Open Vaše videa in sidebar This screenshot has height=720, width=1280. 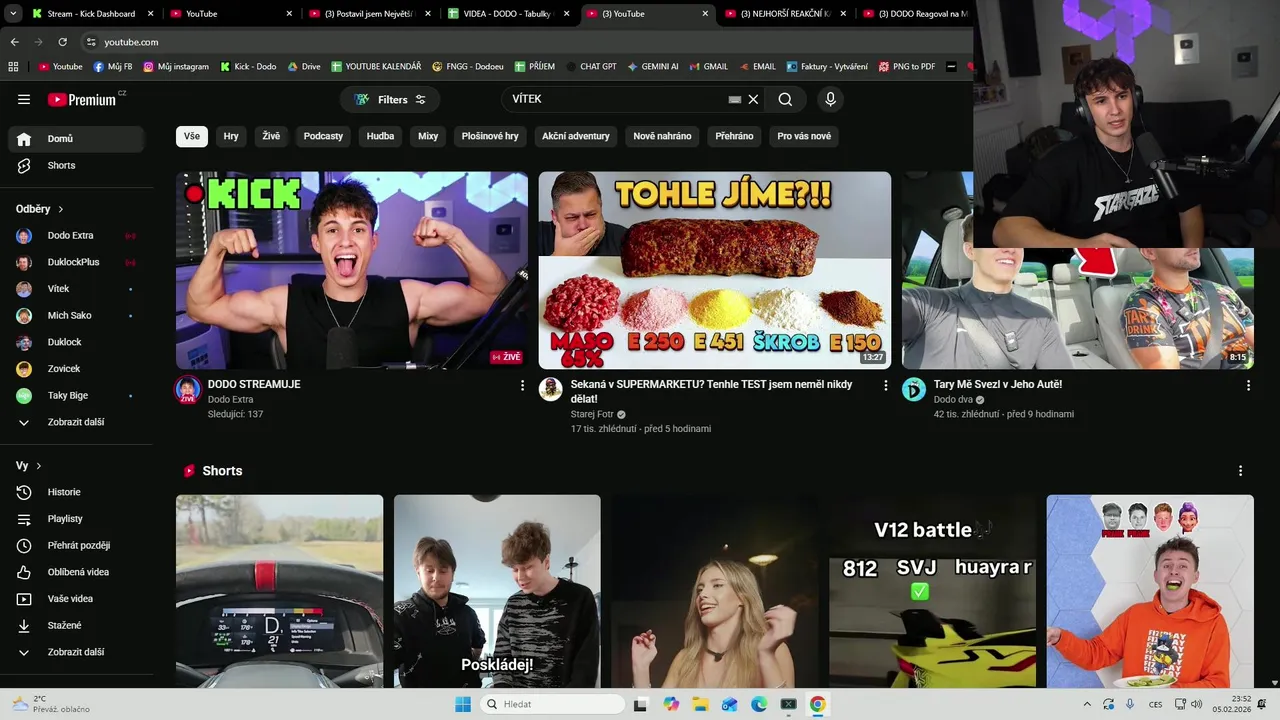click(x=78, y=599)
